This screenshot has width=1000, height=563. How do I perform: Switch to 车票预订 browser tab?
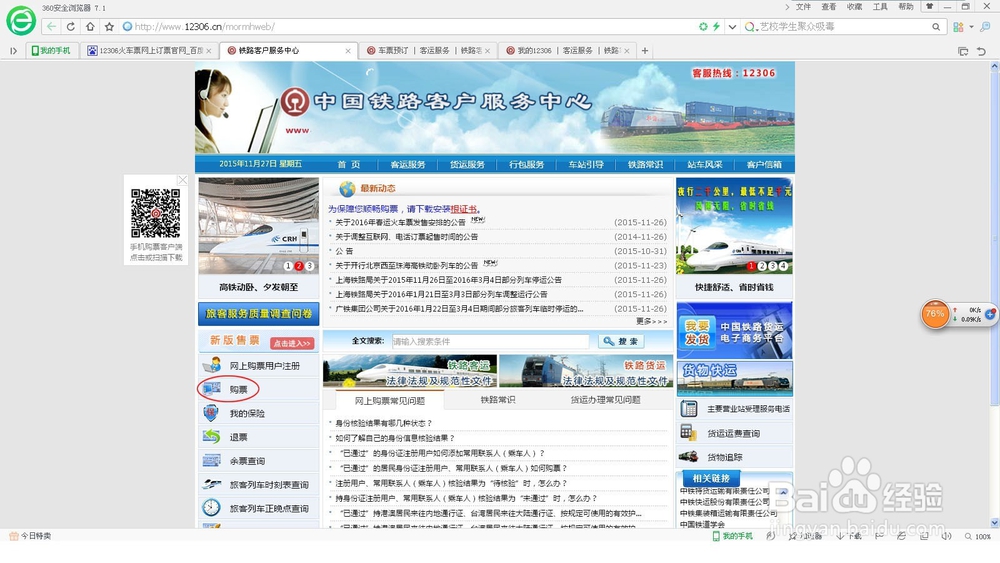pos(428,50)
